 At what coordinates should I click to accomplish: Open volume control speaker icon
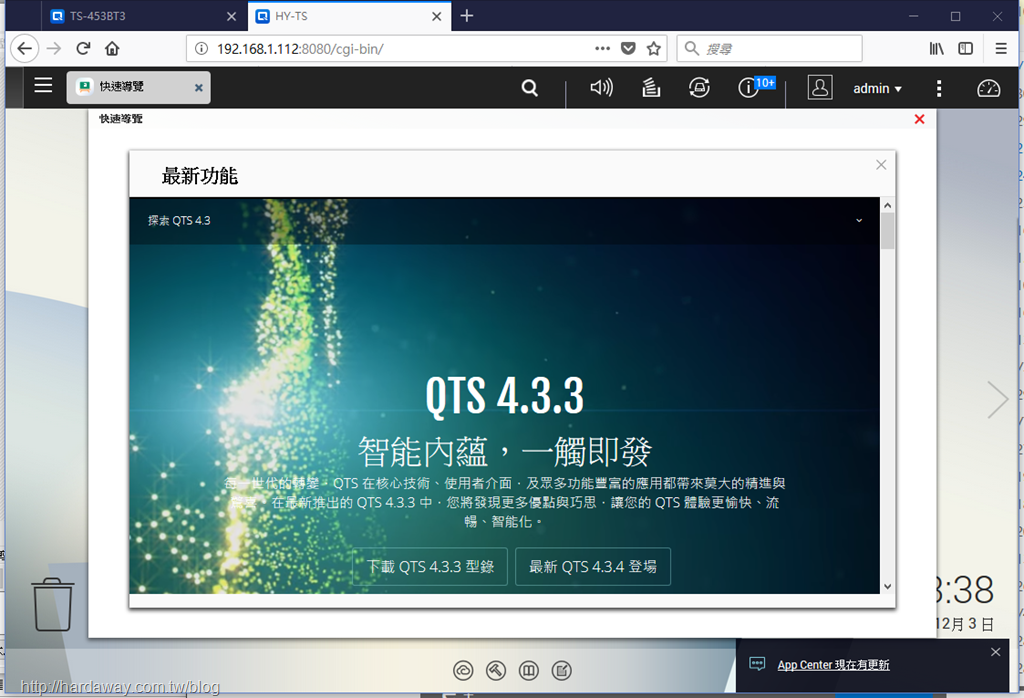coord(601,87)
